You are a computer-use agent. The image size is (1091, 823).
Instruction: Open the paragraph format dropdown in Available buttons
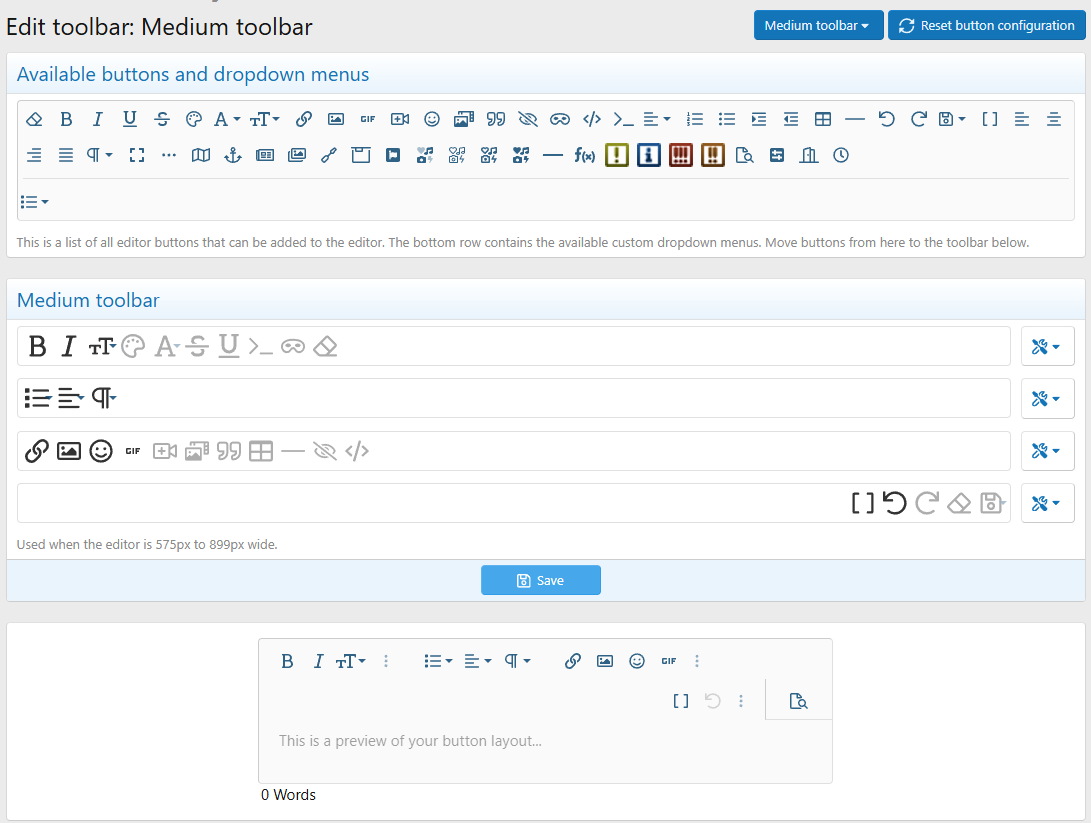[99, 155]
